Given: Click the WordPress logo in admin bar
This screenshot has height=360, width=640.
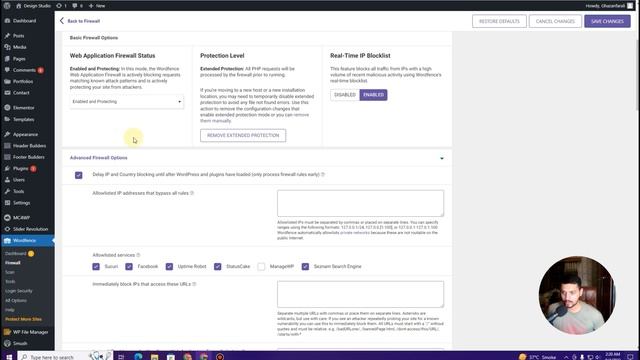Looking at the screenshot, I should tap(7, 6).
